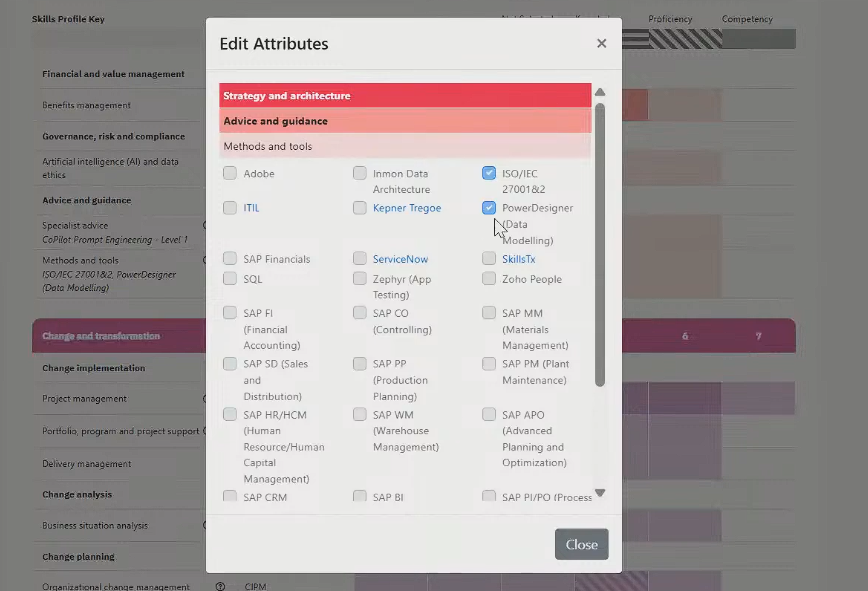This screenshot has height=591, width=868.
Task: Check the SAP PP (Production Planning) checkbox
Action: pos(360,364)
